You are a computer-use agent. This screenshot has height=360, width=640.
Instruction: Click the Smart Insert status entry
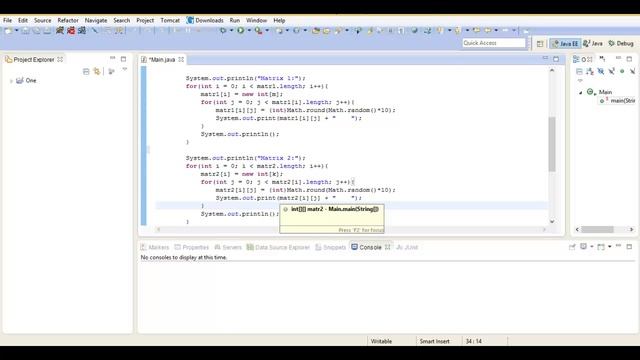click(x=435, y=341)
